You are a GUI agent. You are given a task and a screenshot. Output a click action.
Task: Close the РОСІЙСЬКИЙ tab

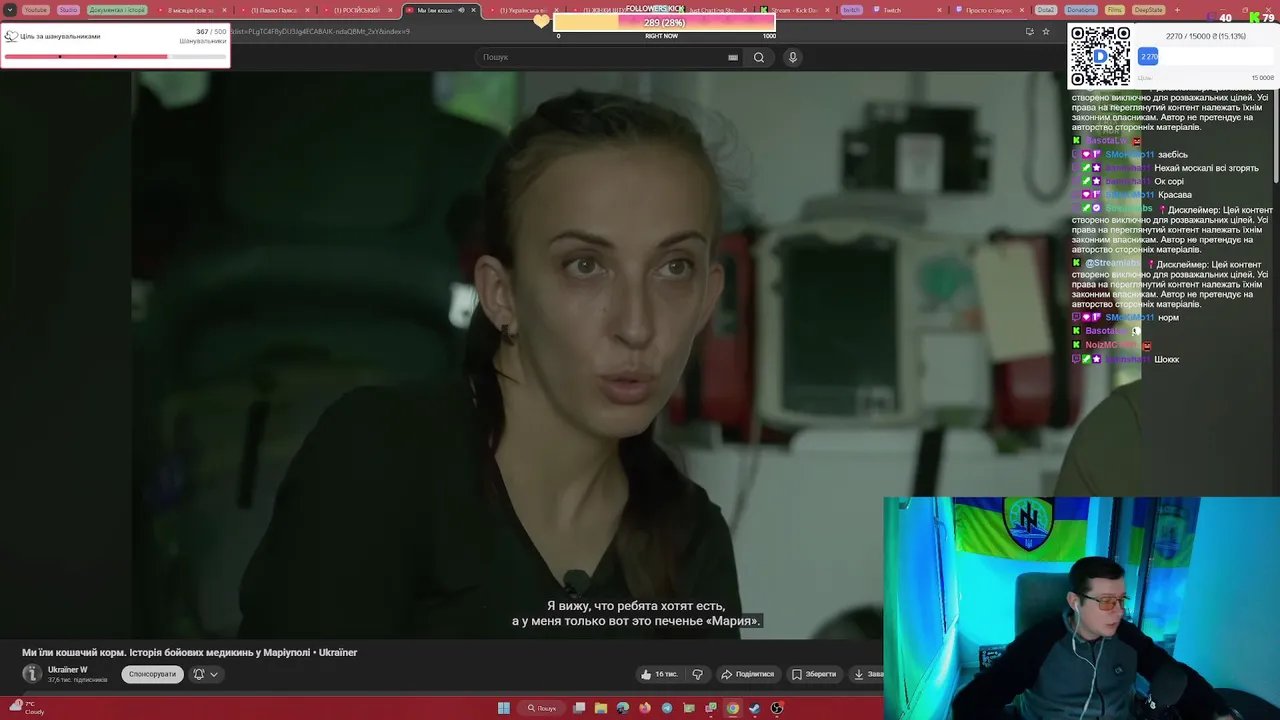390,10
